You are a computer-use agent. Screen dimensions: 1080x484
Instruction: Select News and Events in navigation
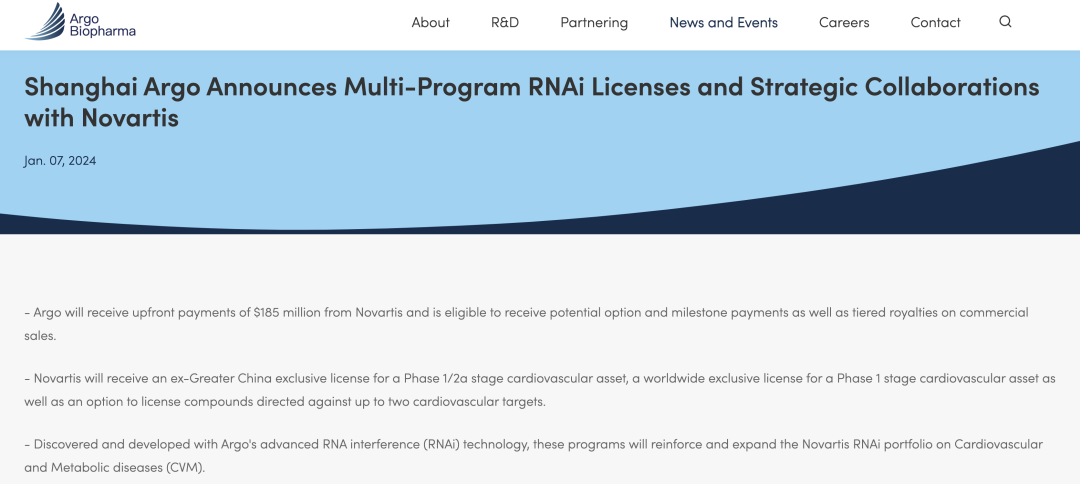[723, 23]
